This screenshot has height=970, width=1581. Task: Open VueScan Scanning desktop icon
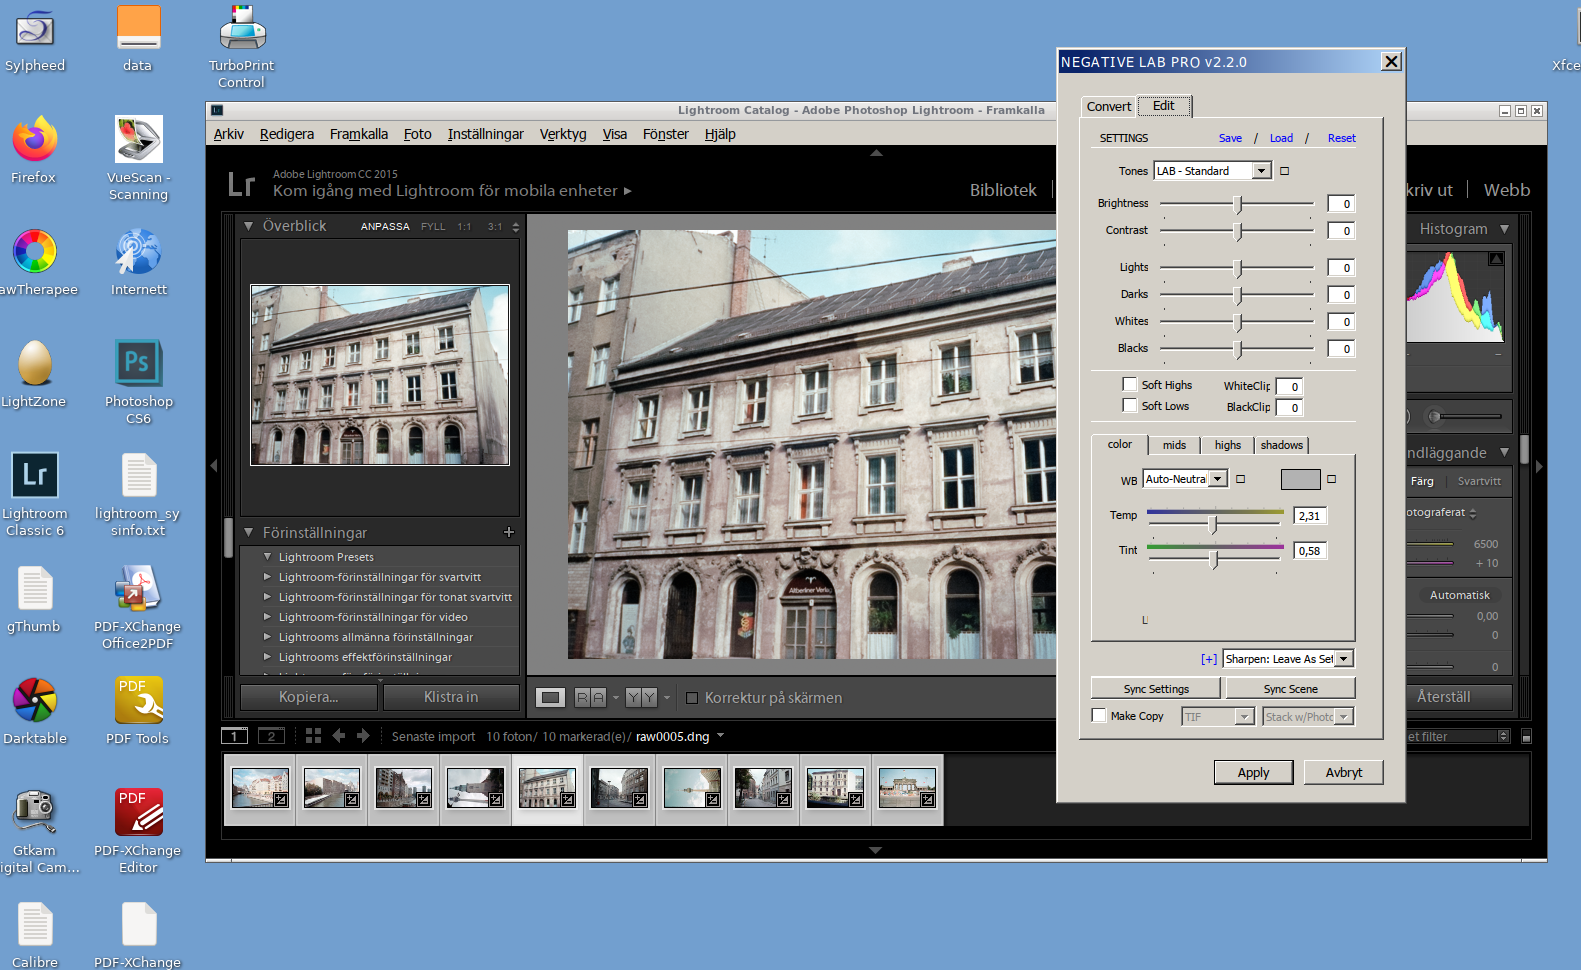[138, 158]
